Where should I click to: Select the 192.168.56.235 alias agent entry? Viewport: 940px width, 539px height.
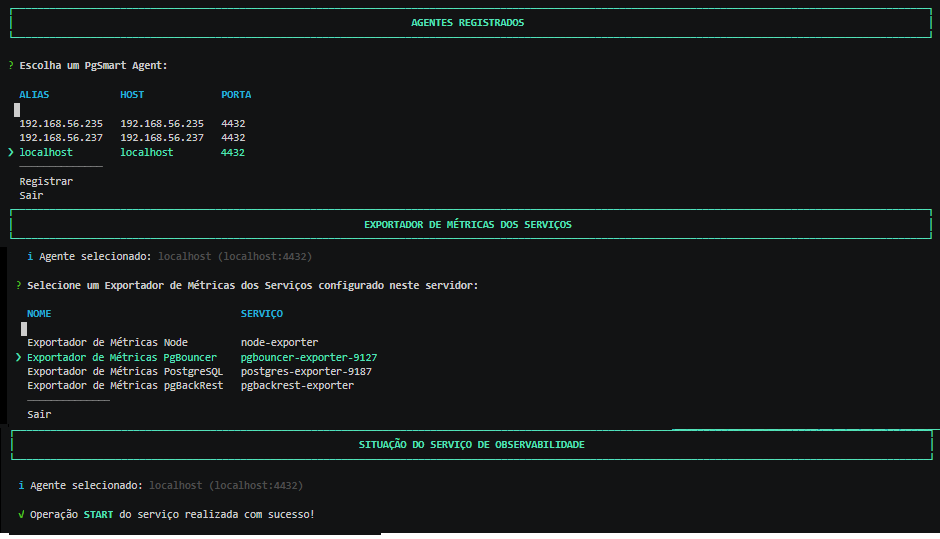61,124
